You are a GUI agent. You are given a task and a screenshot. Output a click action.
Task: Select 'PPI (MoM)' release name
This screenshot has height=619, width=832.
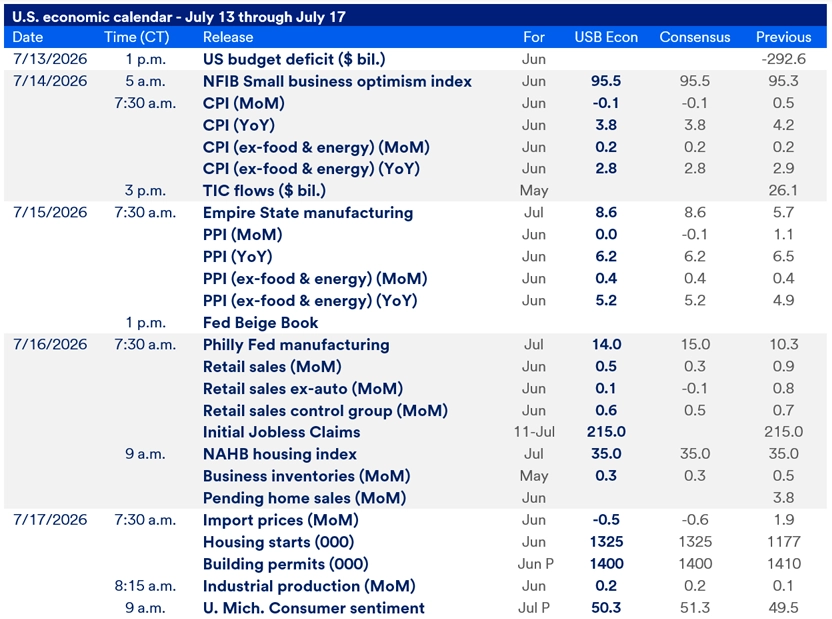pos(242,234)
